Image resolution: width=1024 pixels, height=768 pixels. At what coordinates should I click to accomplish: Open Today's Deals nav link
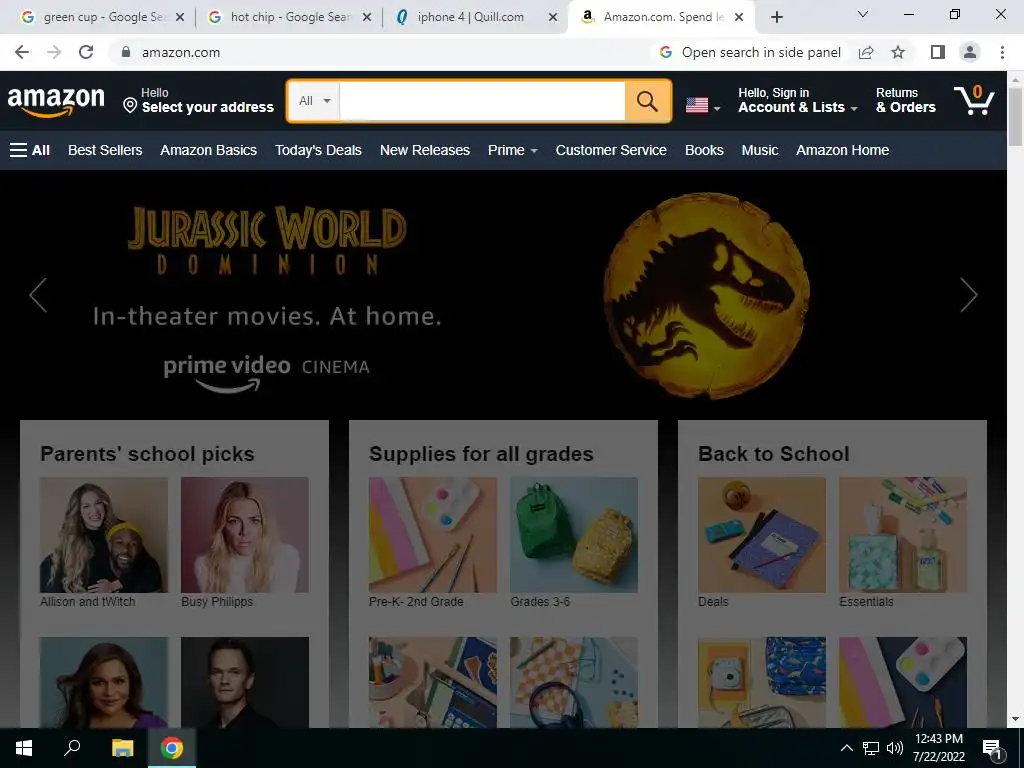318,150
